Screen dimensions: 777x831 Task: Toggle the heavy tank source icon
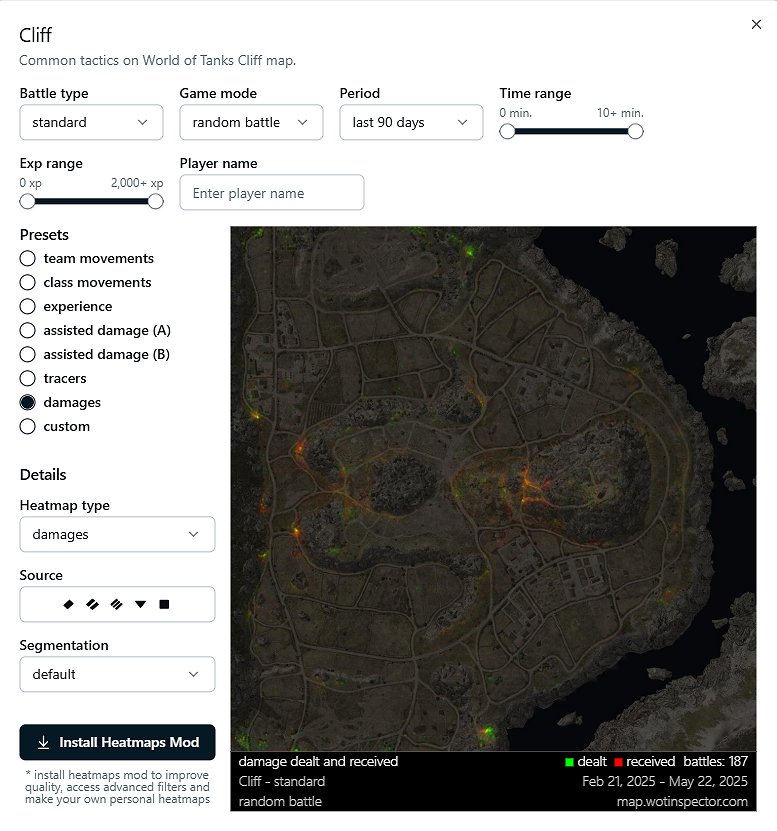pyautogui.click(x=116, y=604)
